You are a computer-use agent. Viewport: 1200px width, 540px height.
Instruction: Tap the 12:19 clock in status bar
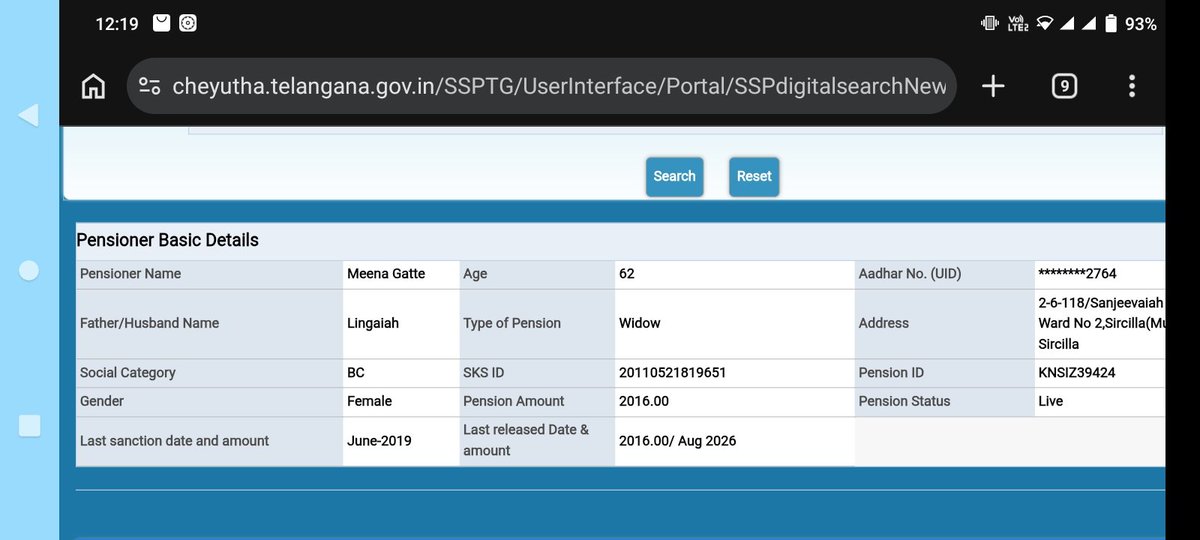(117, 24)
